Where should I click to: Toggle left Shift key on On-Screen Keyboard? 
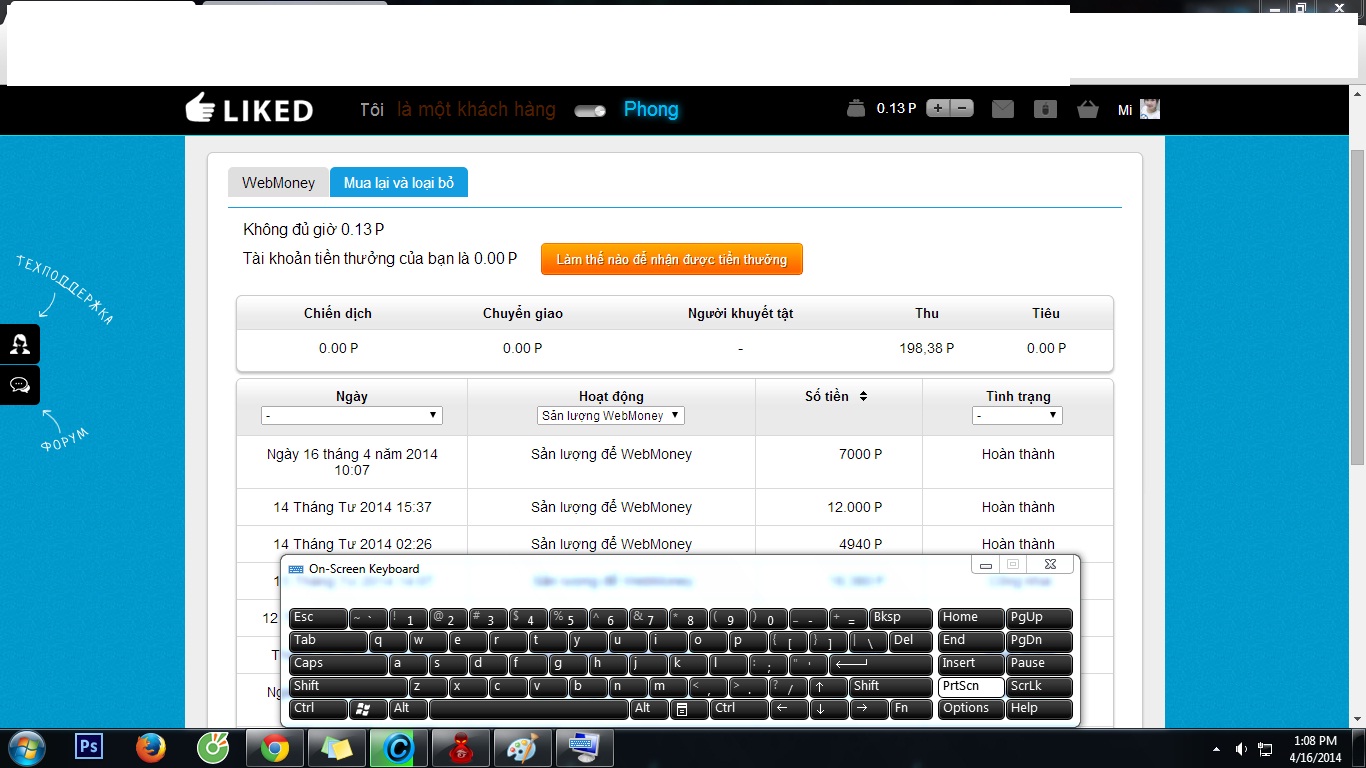coord(348,688)
